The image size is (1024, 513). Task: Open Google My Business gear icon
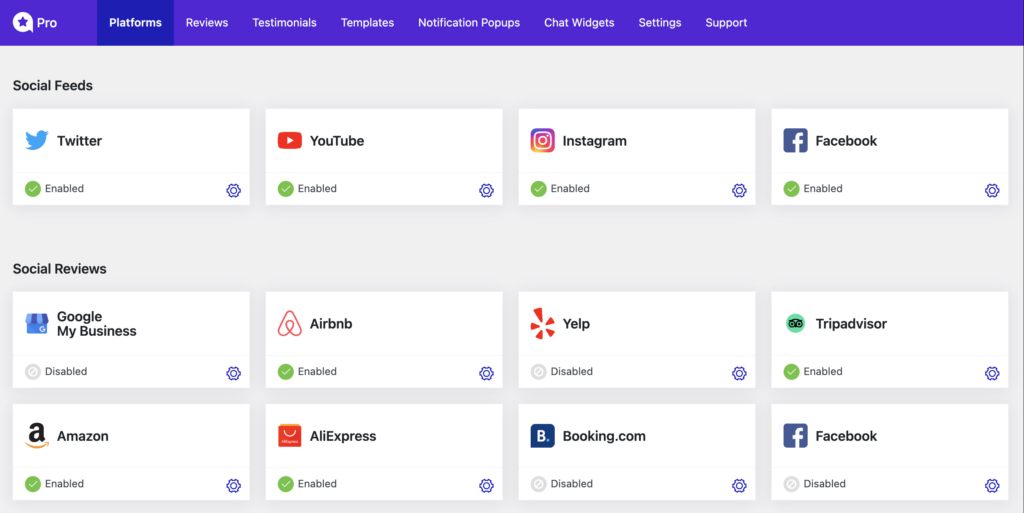point(233,373)
